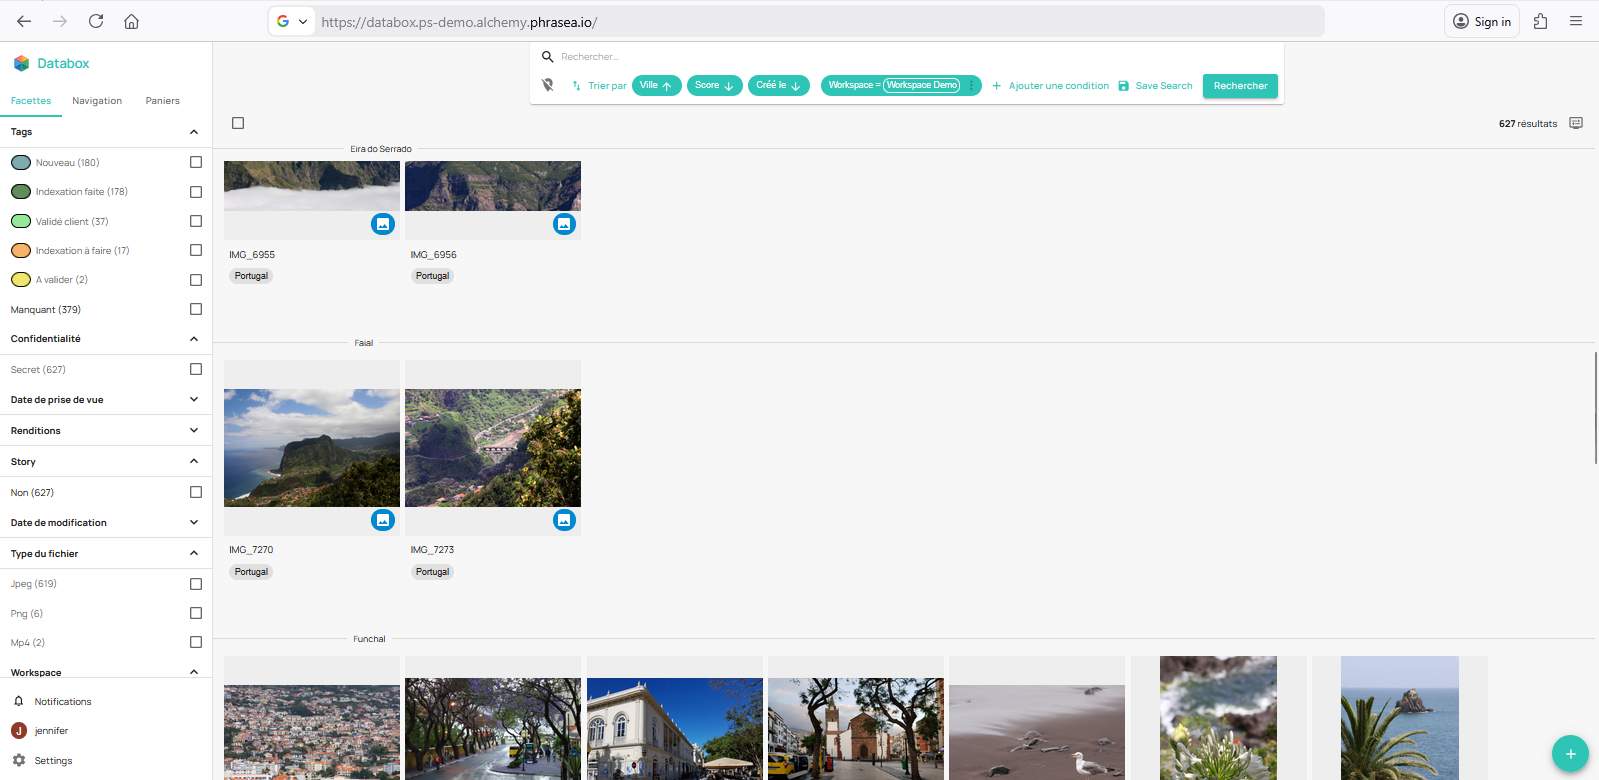Open the browser extensions icon
The width and height of the screenshot is (1599, 780).
click(1540, 21)
